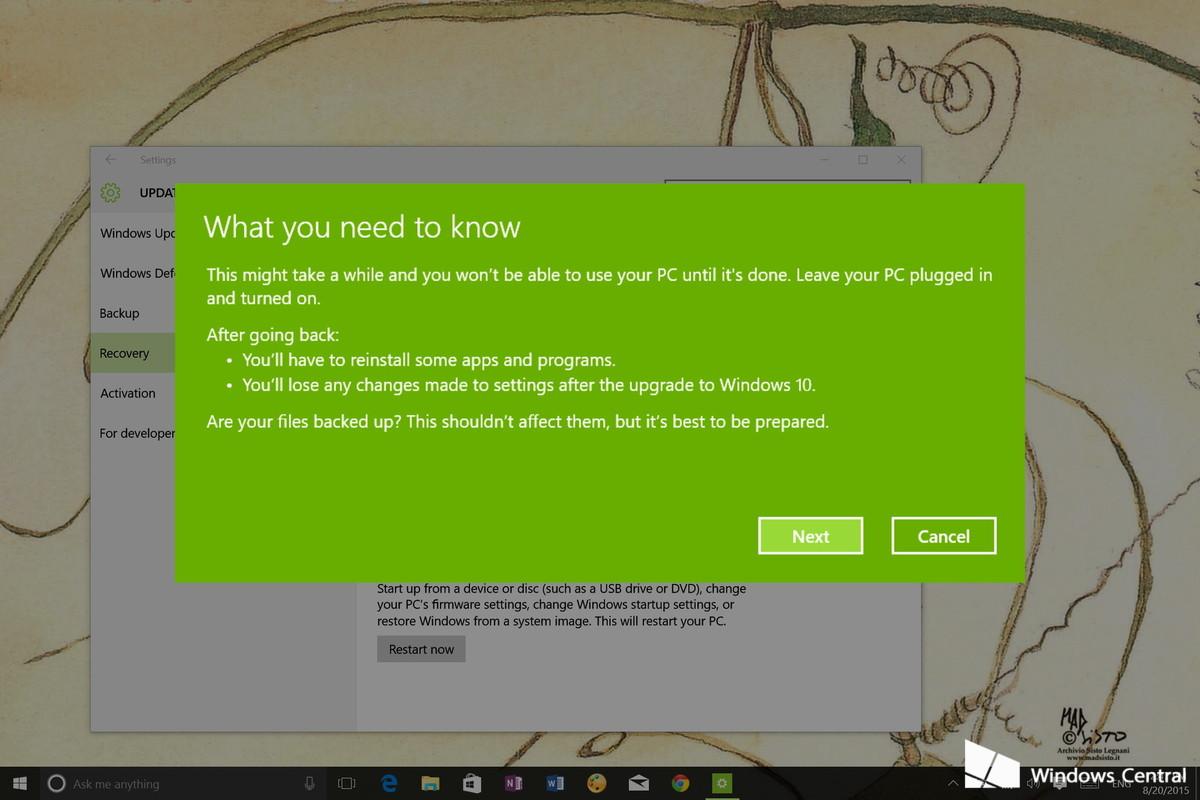The width and height of the screenshot is (1200, 800).
Task: Select the Recovery tab in Settings sidebar
Action: pyautogui.click(x=132, y=353)
